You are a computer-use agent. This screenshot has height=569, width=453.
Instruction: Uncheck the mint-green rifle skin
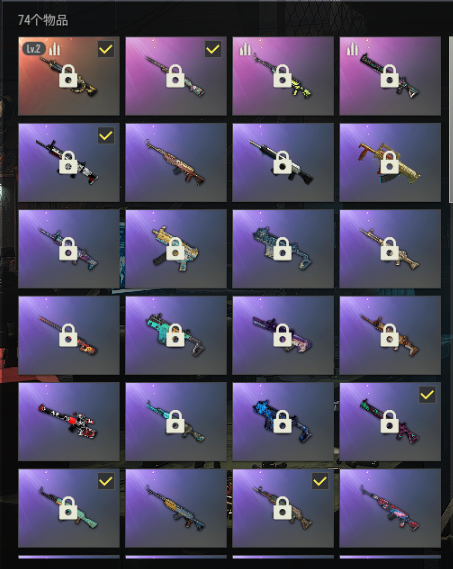pyautogui.click(x=106, y=481)
